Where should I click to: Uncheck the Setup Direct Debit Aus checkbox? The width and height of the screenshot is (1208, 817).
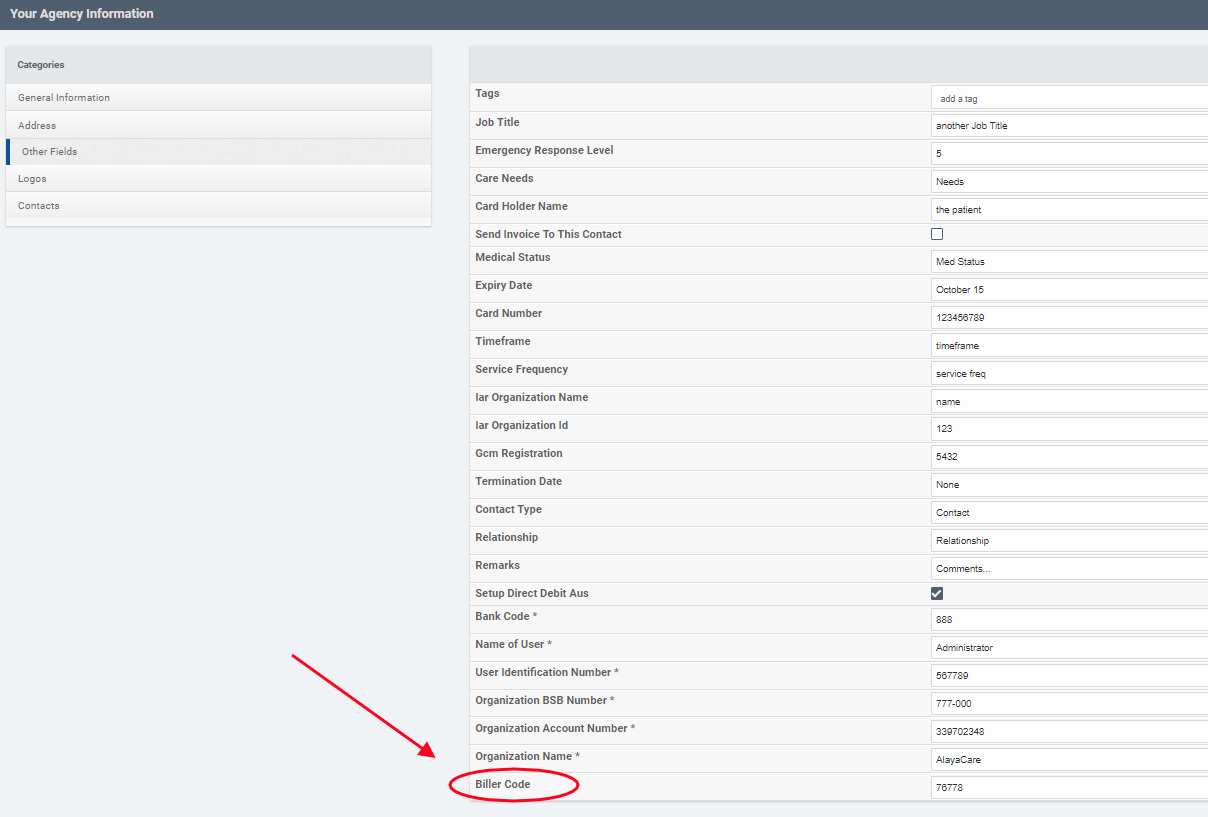(937, 593)
